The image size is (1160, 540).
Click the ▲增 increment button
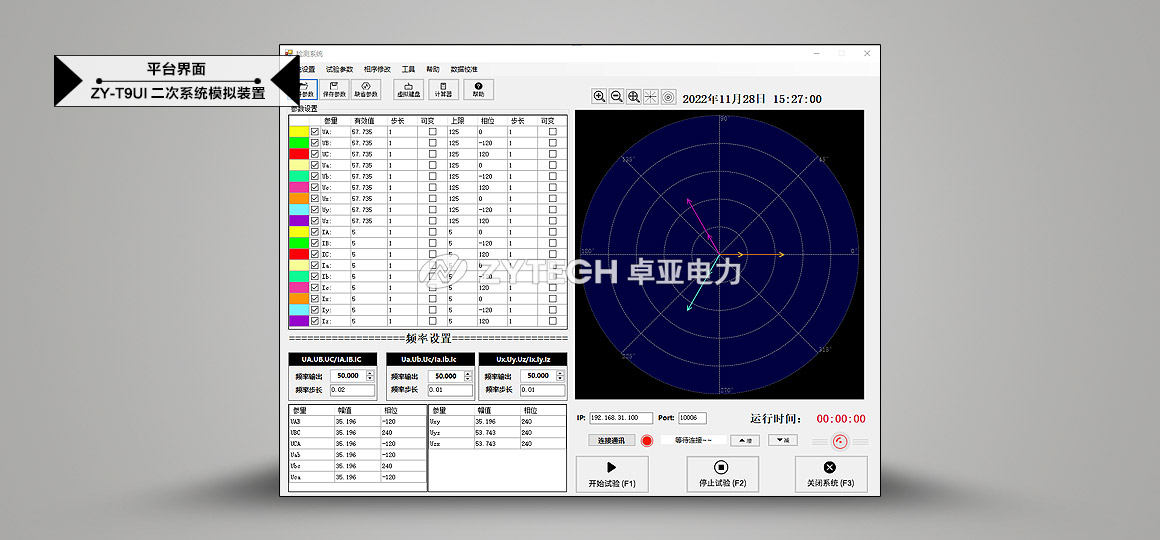(745, 440)
